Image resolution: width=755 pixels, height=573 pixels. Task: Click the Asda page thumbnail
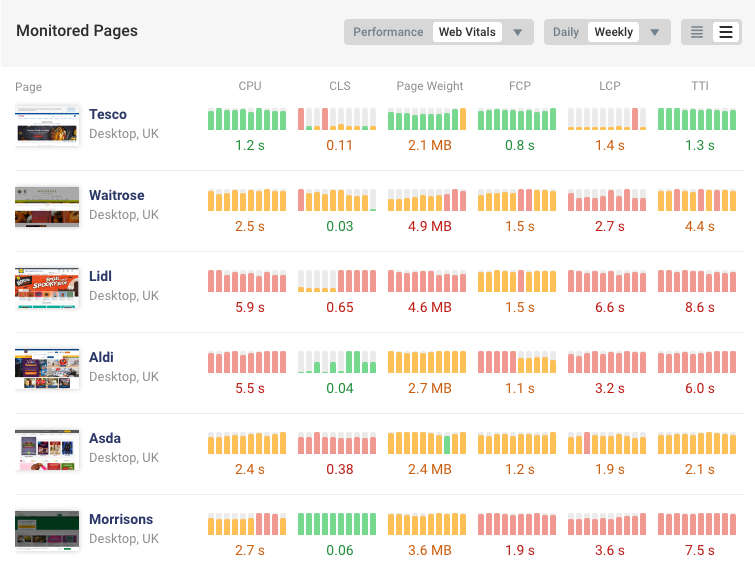[x=47, y=449]
